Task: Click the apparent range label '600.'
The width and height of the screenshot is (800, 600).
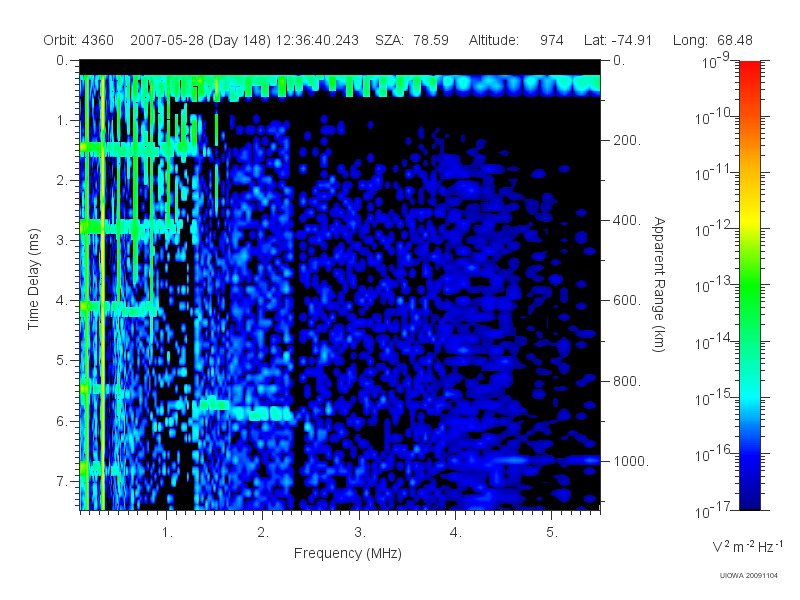Action: [627, 301]
